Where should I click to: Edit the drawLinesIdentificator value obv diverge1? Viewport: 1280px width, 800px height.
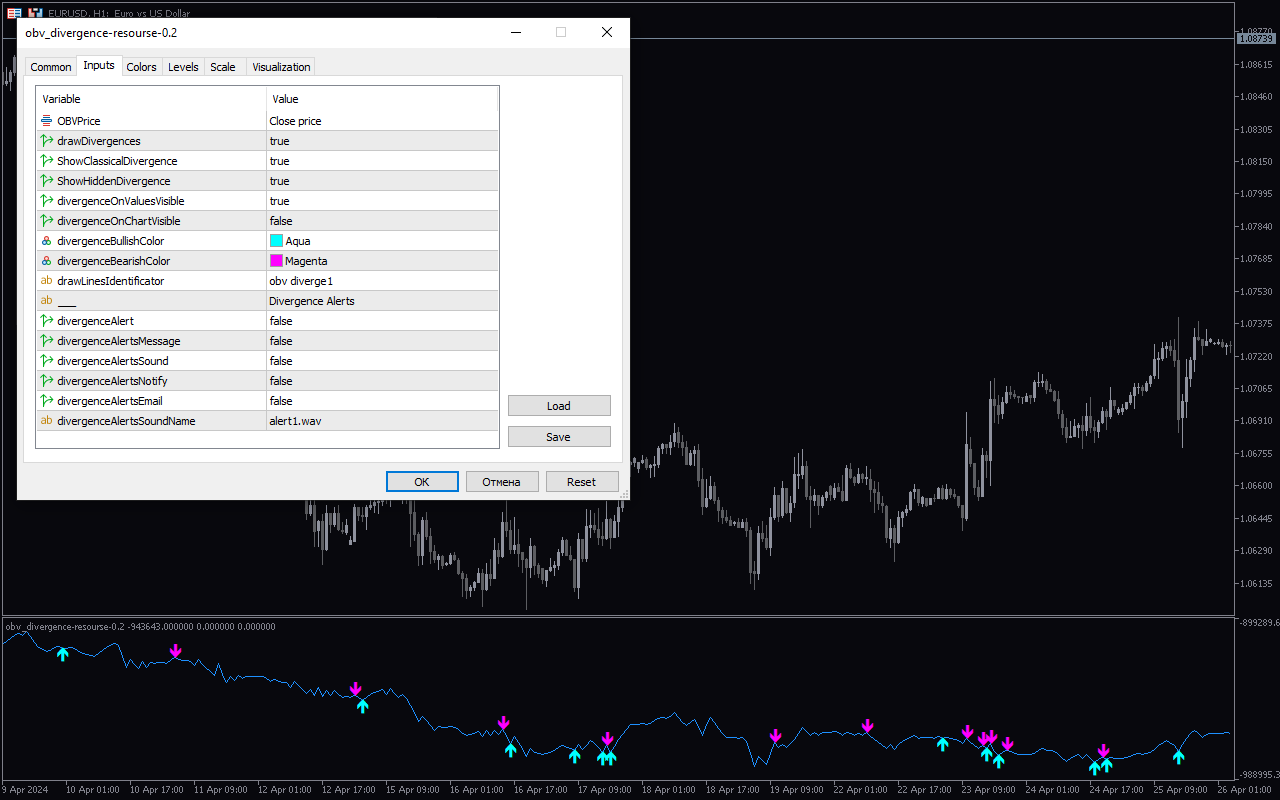pos(382,281)
